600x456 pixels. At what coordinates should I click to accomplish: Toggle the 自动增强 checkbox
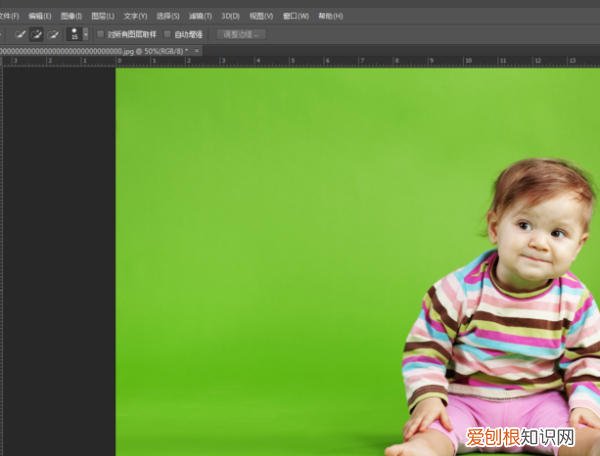167,34
